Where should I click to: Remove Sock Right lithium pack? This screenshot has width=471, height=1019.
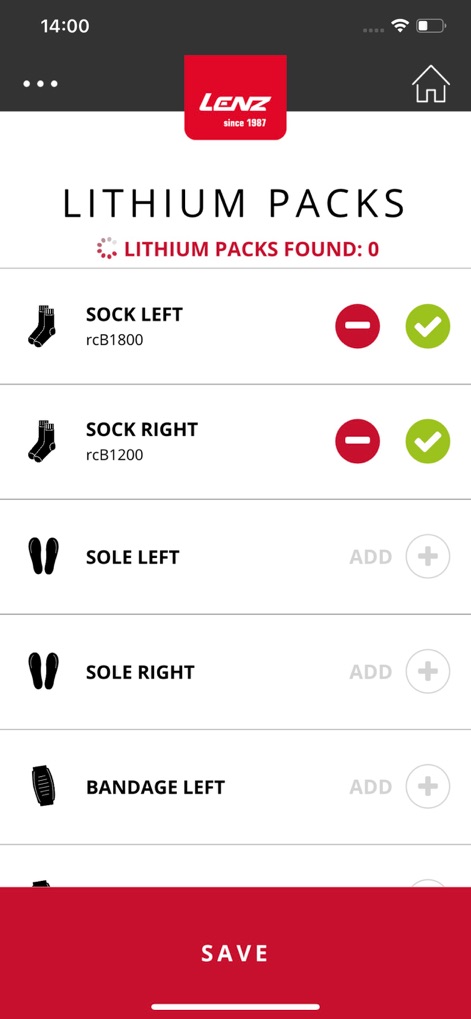point(357,441)
